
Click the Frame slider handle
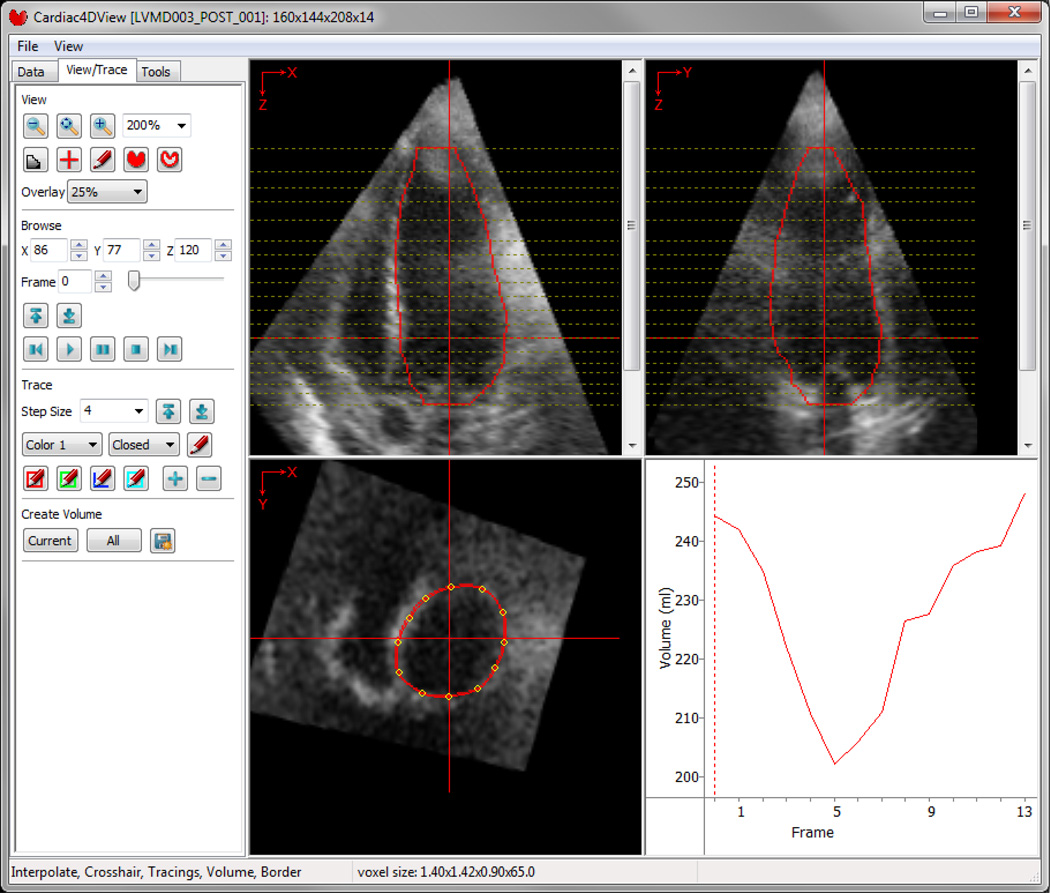[134, 283]
